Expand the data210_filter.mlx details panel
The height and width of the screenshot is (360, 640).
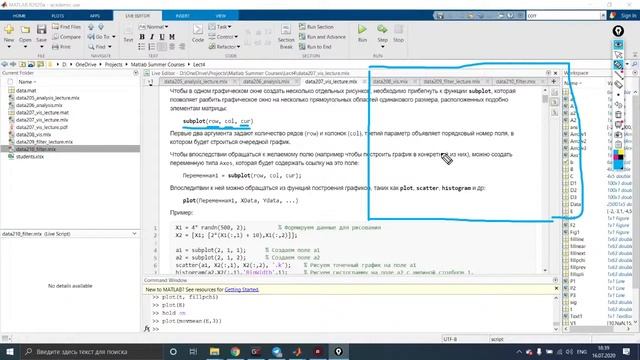134,234
